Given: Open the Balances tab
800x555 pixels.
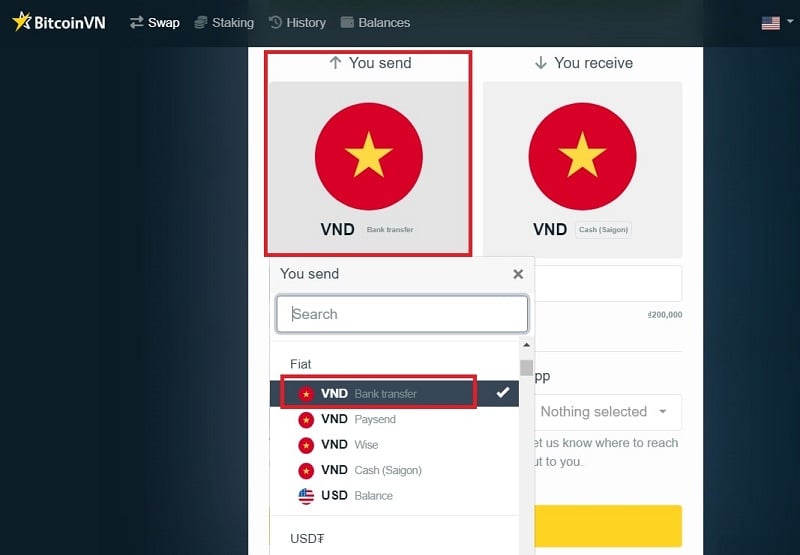Looking at the screenshot, I should (375, 22).
